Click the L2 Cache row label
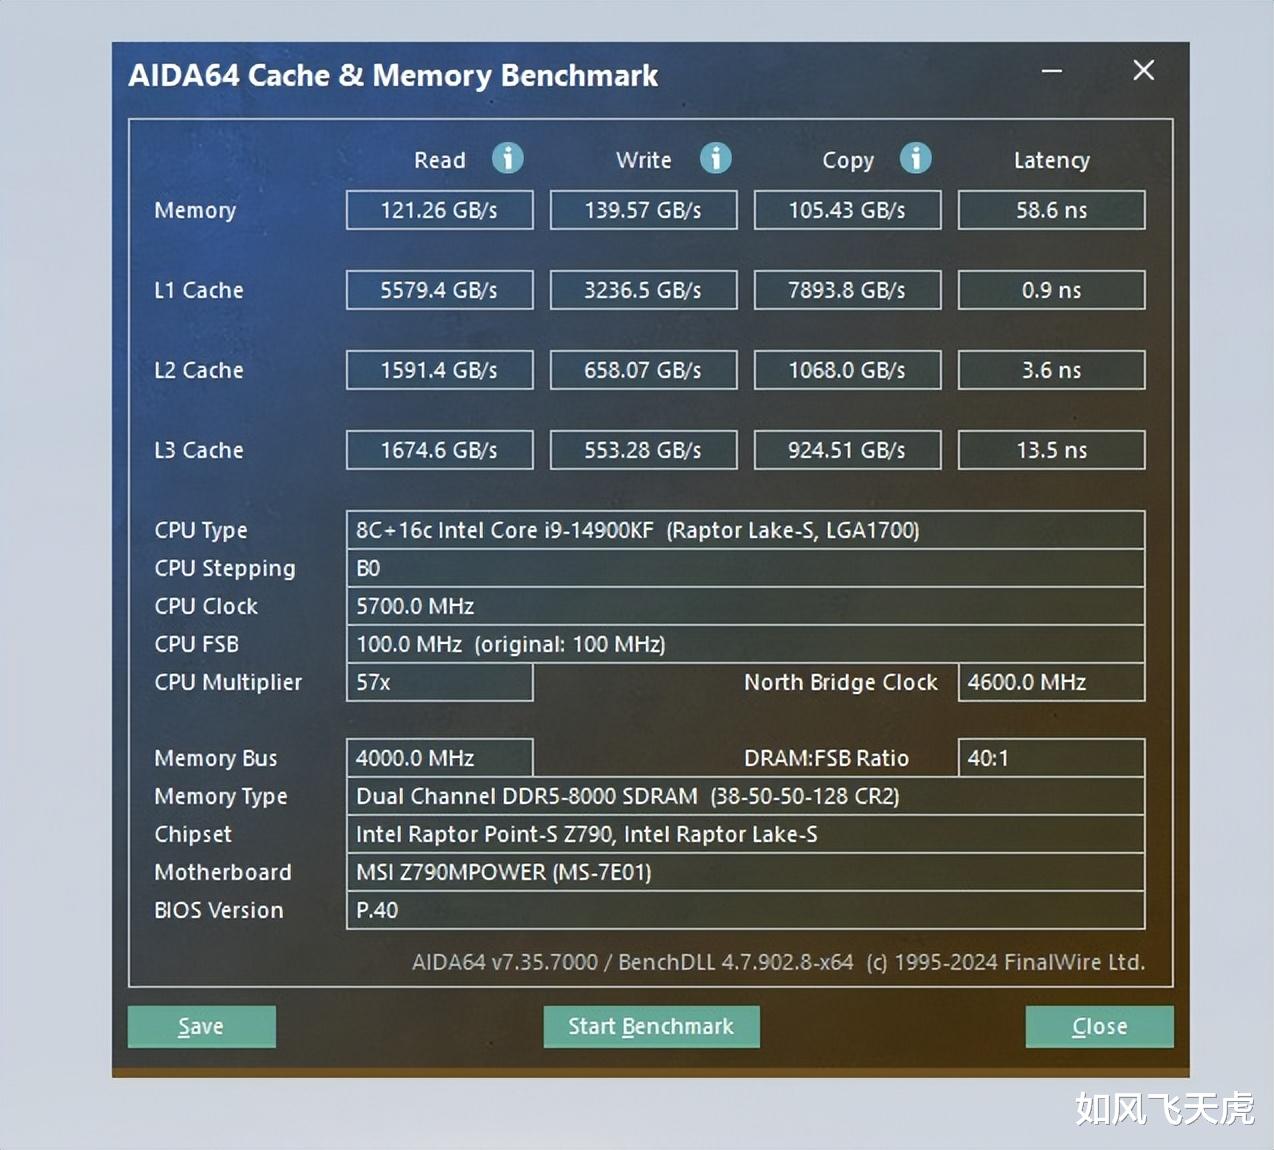The image size is (1274, 1150). 199,370
